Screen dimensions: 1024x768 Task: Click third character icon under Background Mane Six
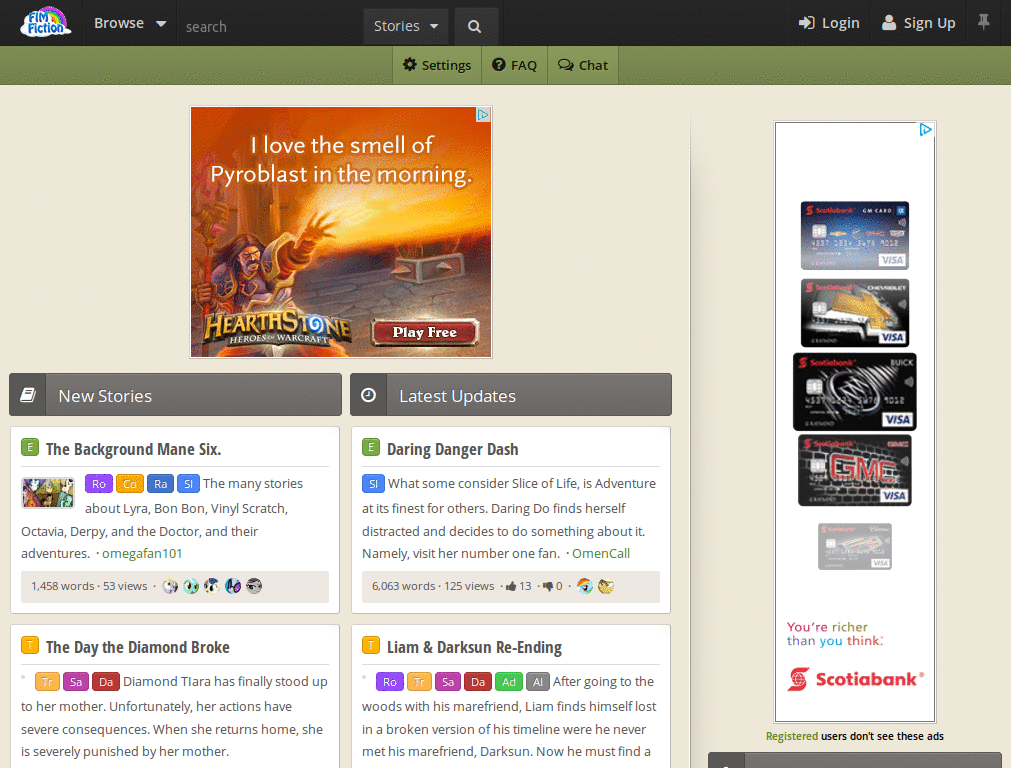pyautogui.click(x=212, y=586)
